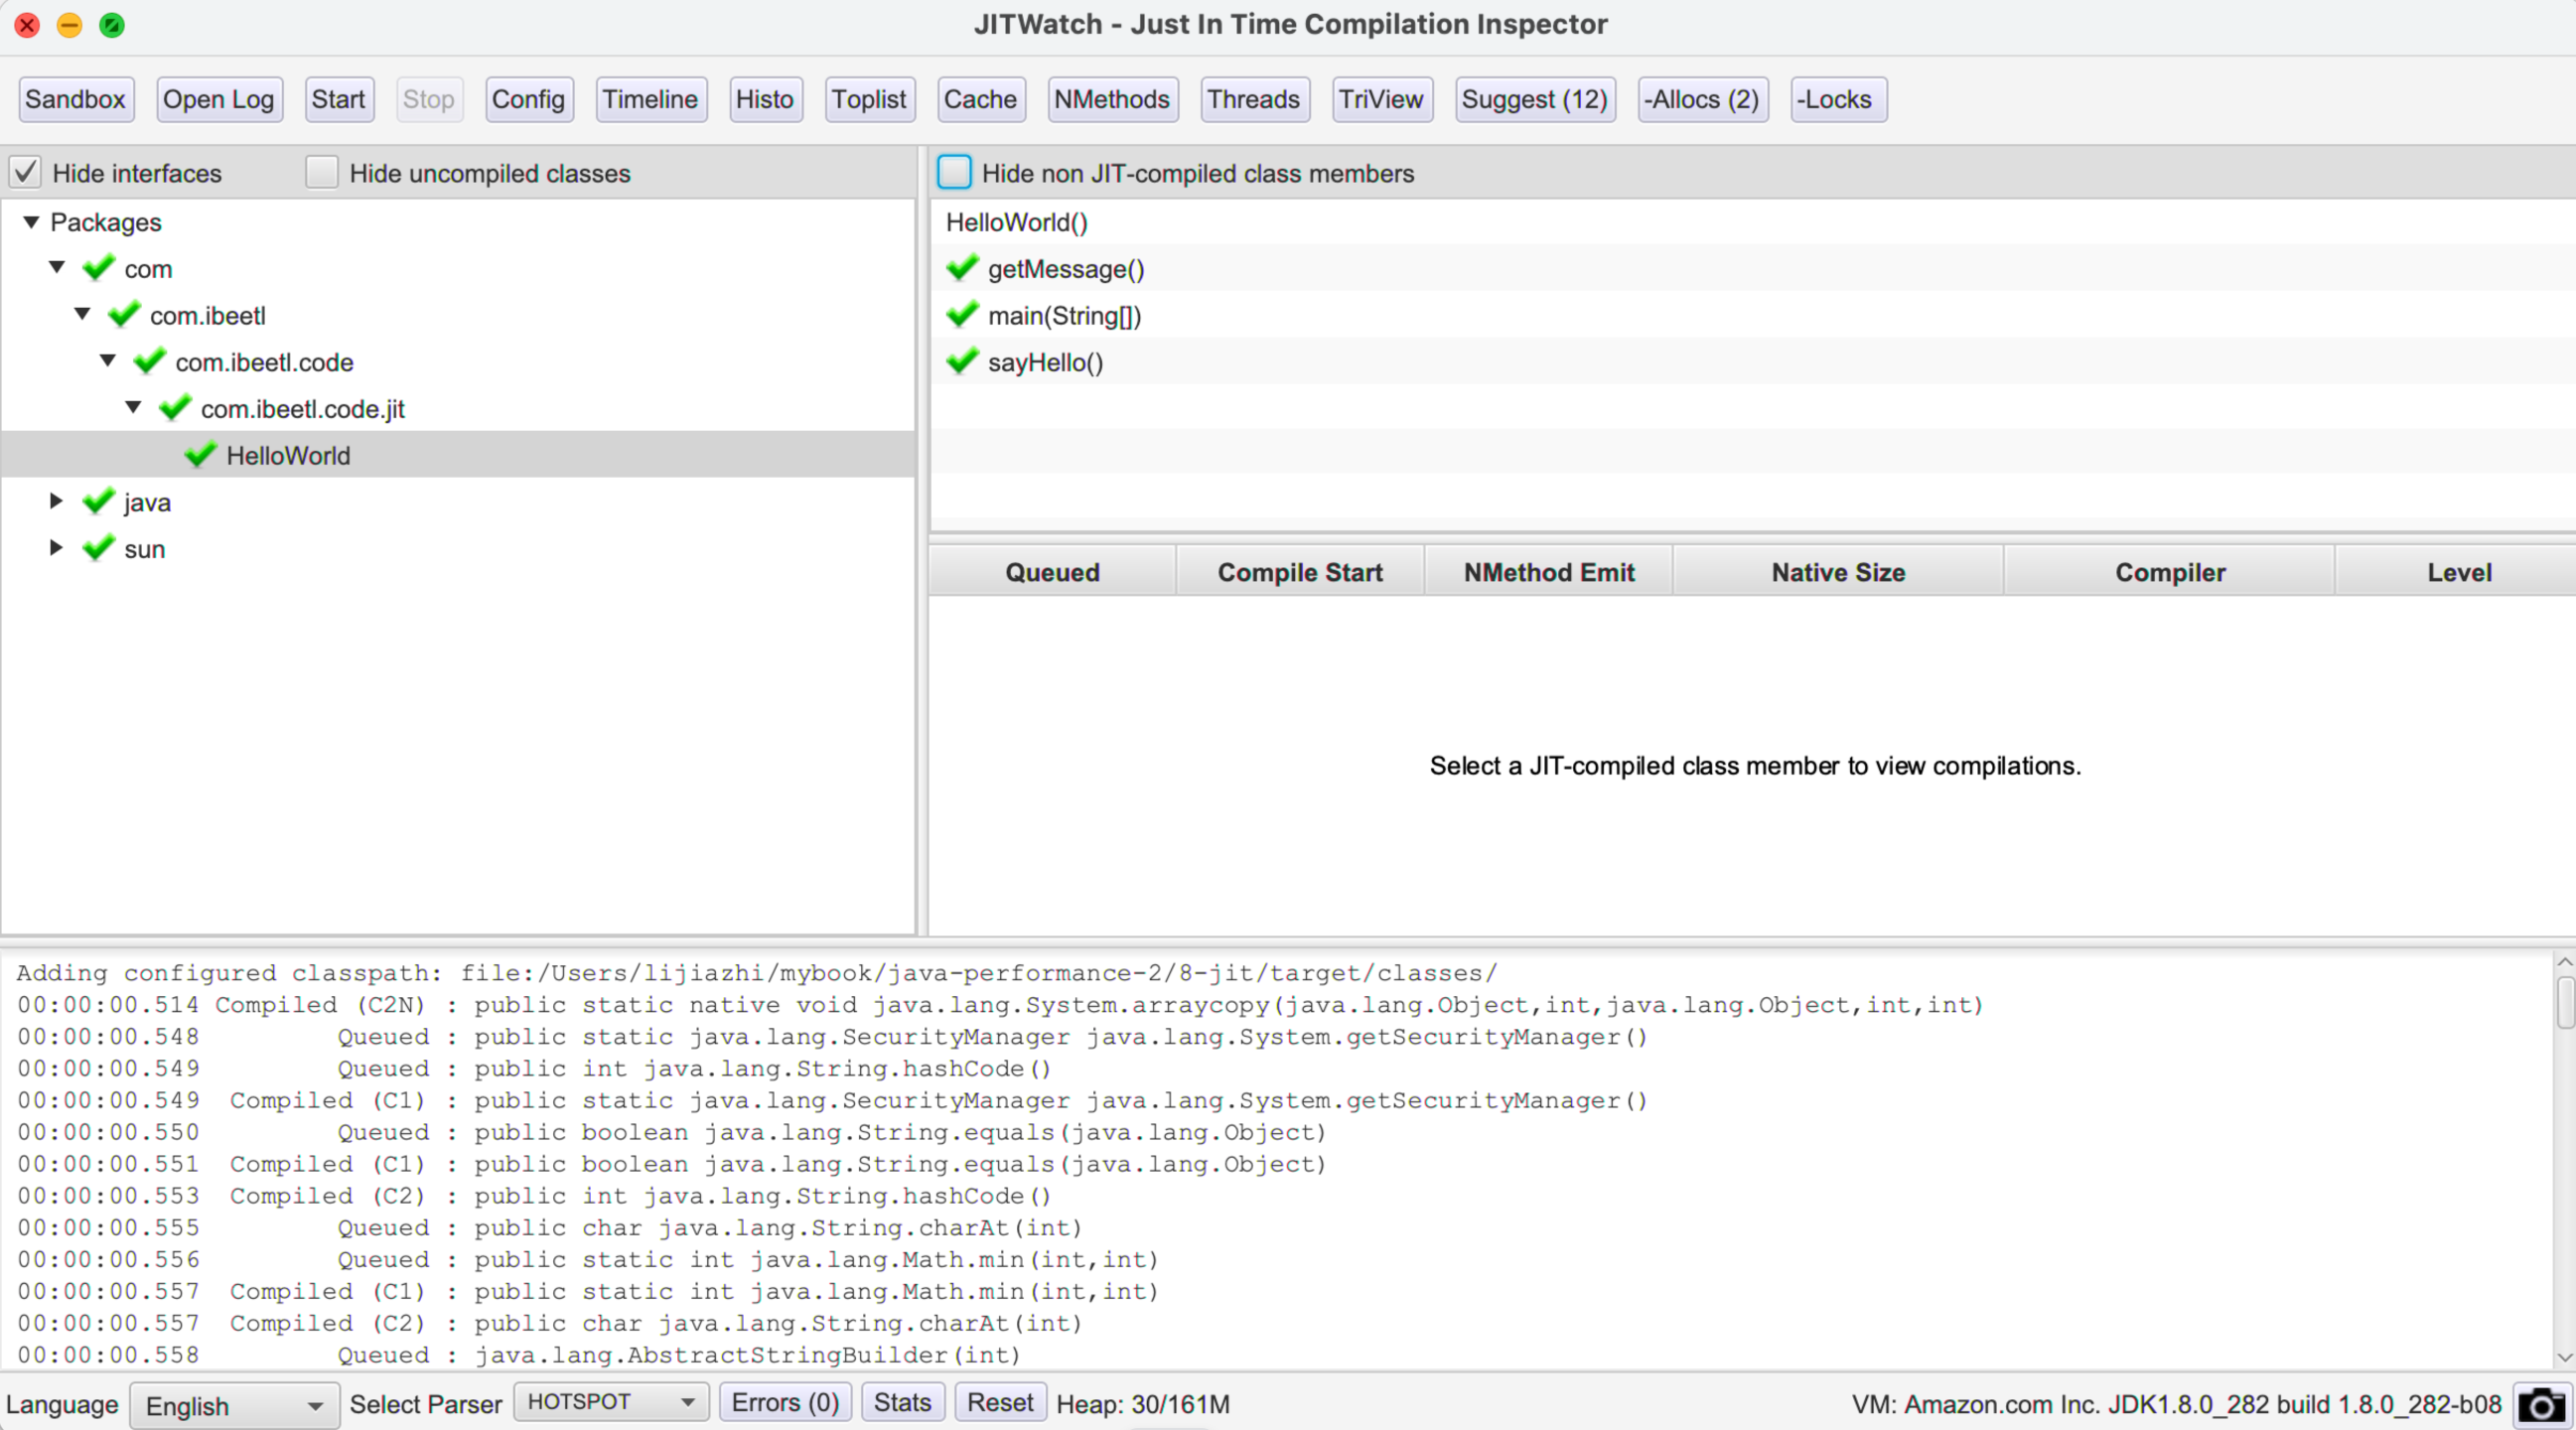
Task: Select main(String[]) in member list
Action: click(1752, 315)
